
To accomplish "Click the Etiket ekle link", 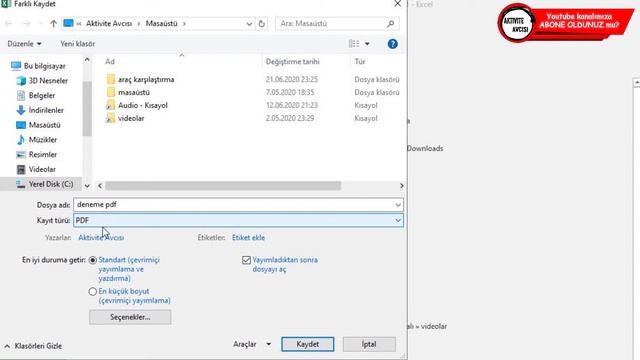I will click(x=249, y=238).
